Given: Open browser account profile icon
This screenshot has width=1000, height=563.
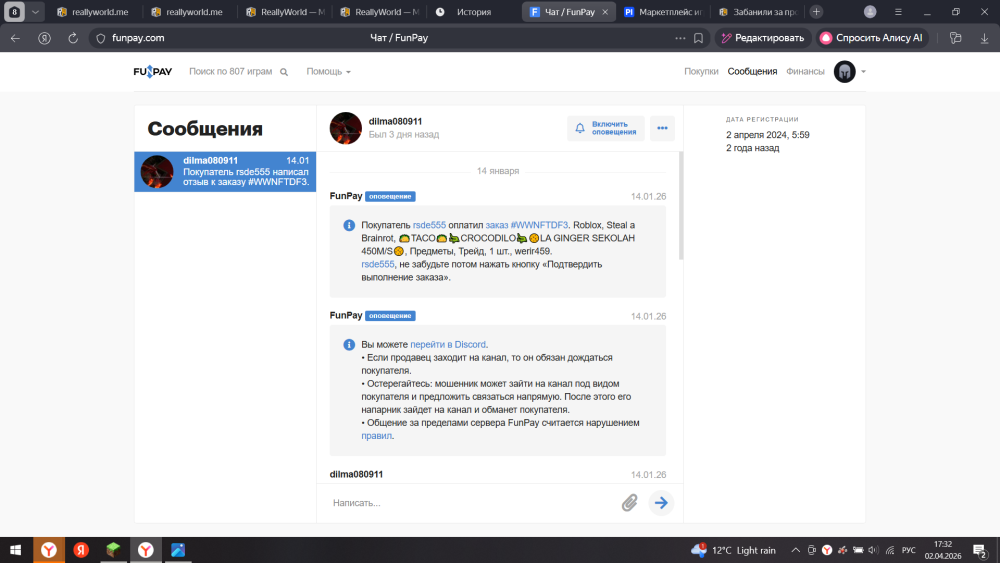Looking at the screenshot, I should click(870, 12).
